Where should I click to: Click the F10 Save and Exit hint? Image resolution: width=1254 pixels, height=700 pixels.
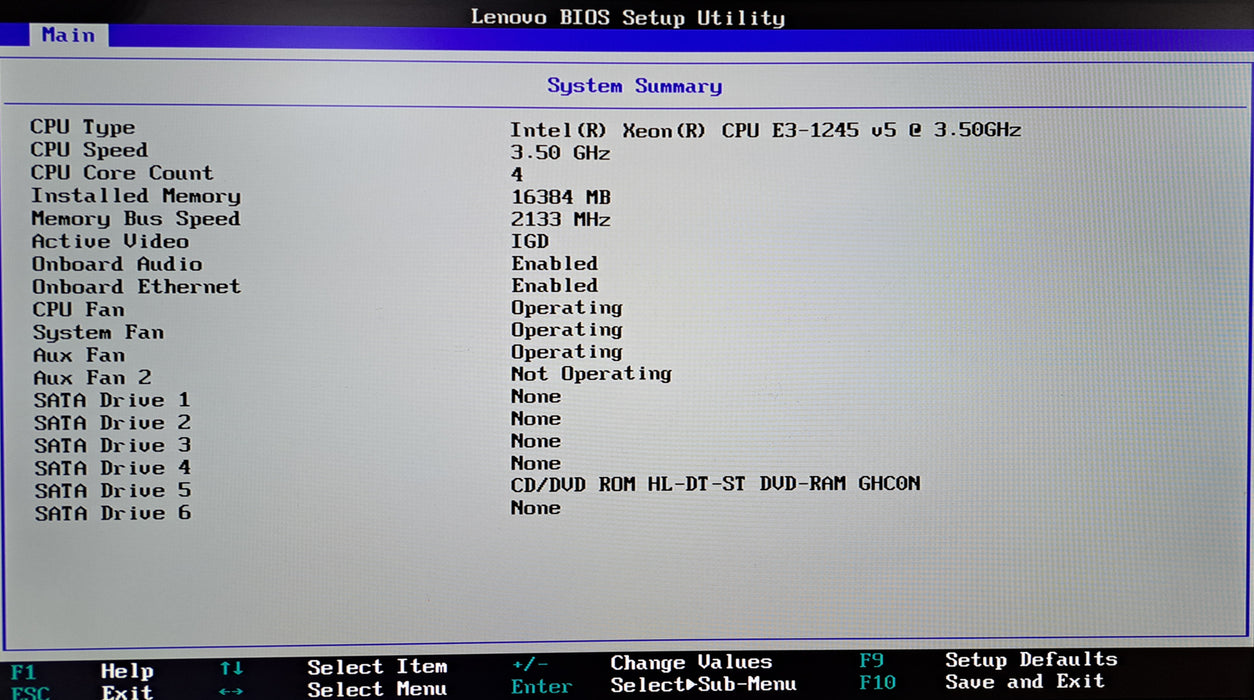click(x=982, y=682)
